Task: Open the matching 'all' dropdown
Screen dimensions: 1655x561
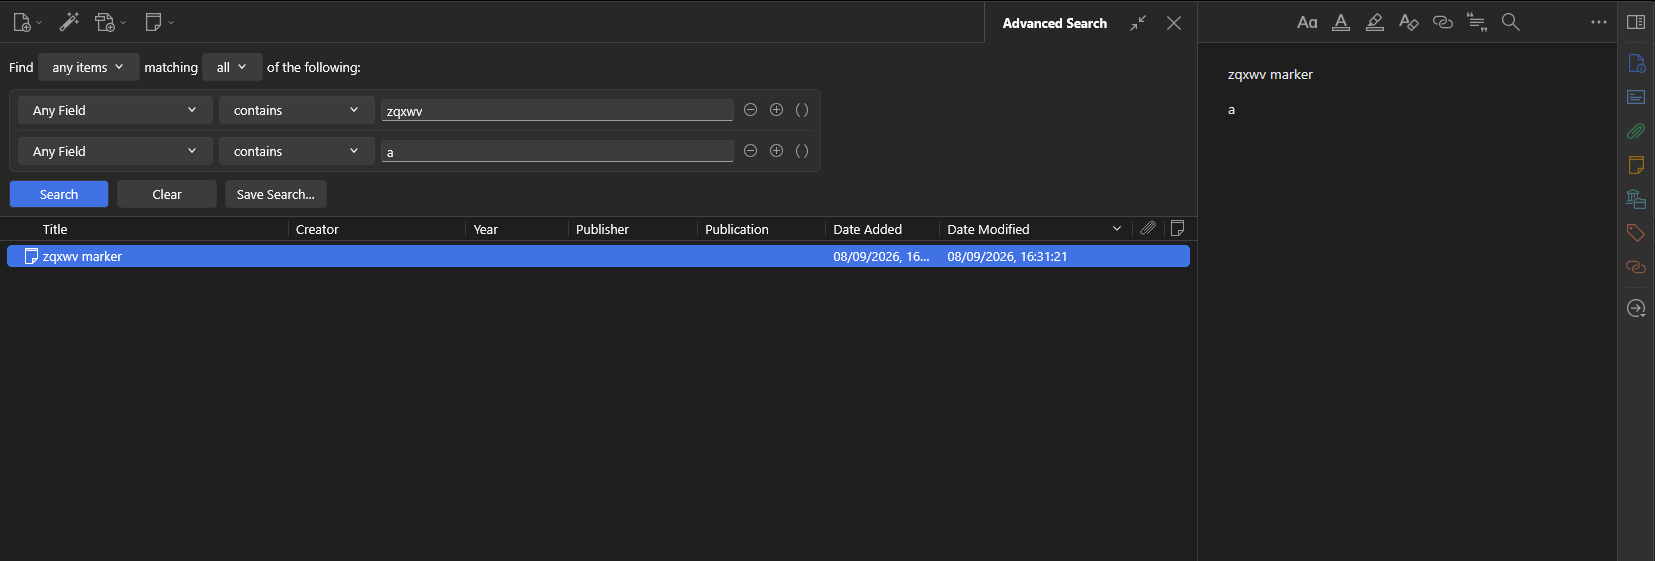Action: 232,67
